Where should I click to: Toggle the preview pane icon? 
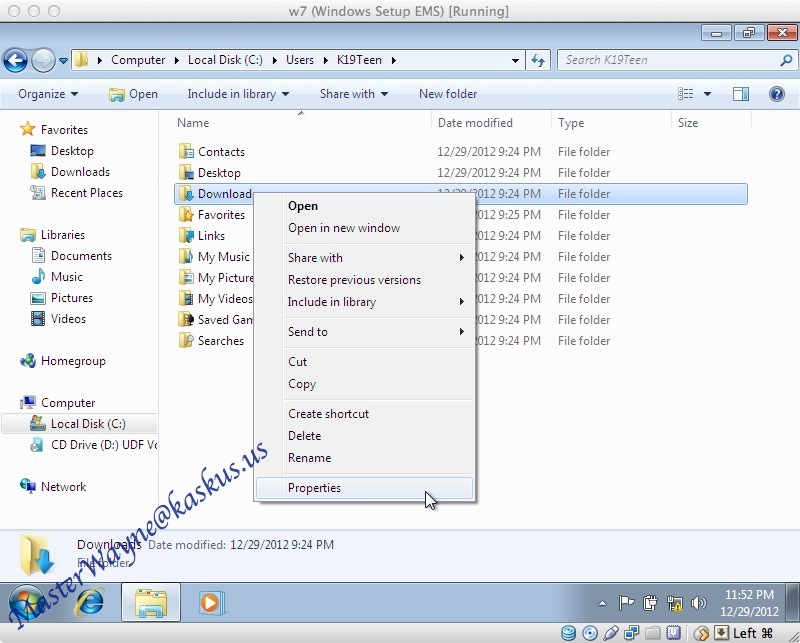click(740, 94)
